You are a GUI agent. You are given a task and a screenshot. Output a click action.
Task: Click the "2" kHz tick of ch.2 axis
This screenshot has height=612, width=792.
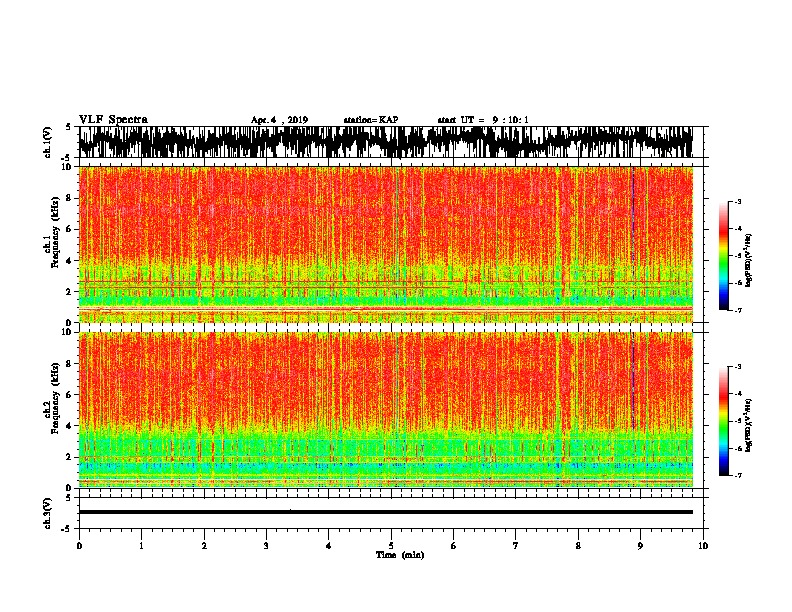click(69, 457)
